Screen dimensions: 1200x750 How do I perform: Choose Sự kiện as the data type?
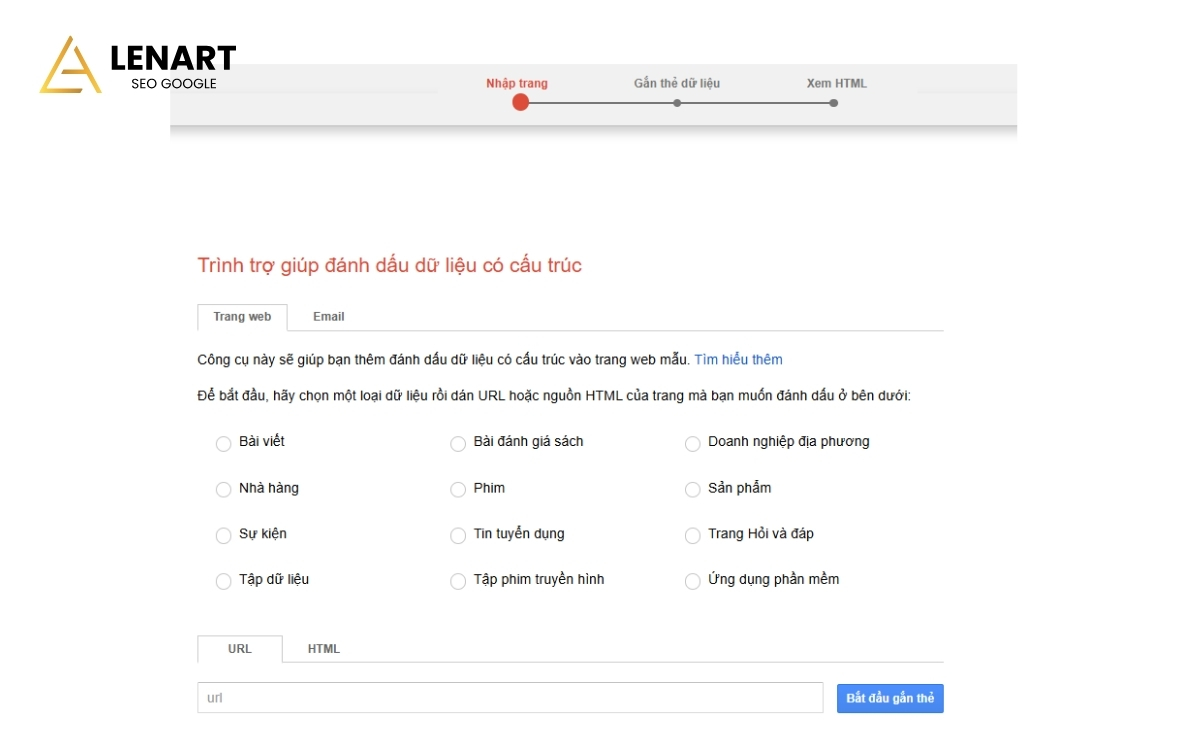(x=224, y=535)
